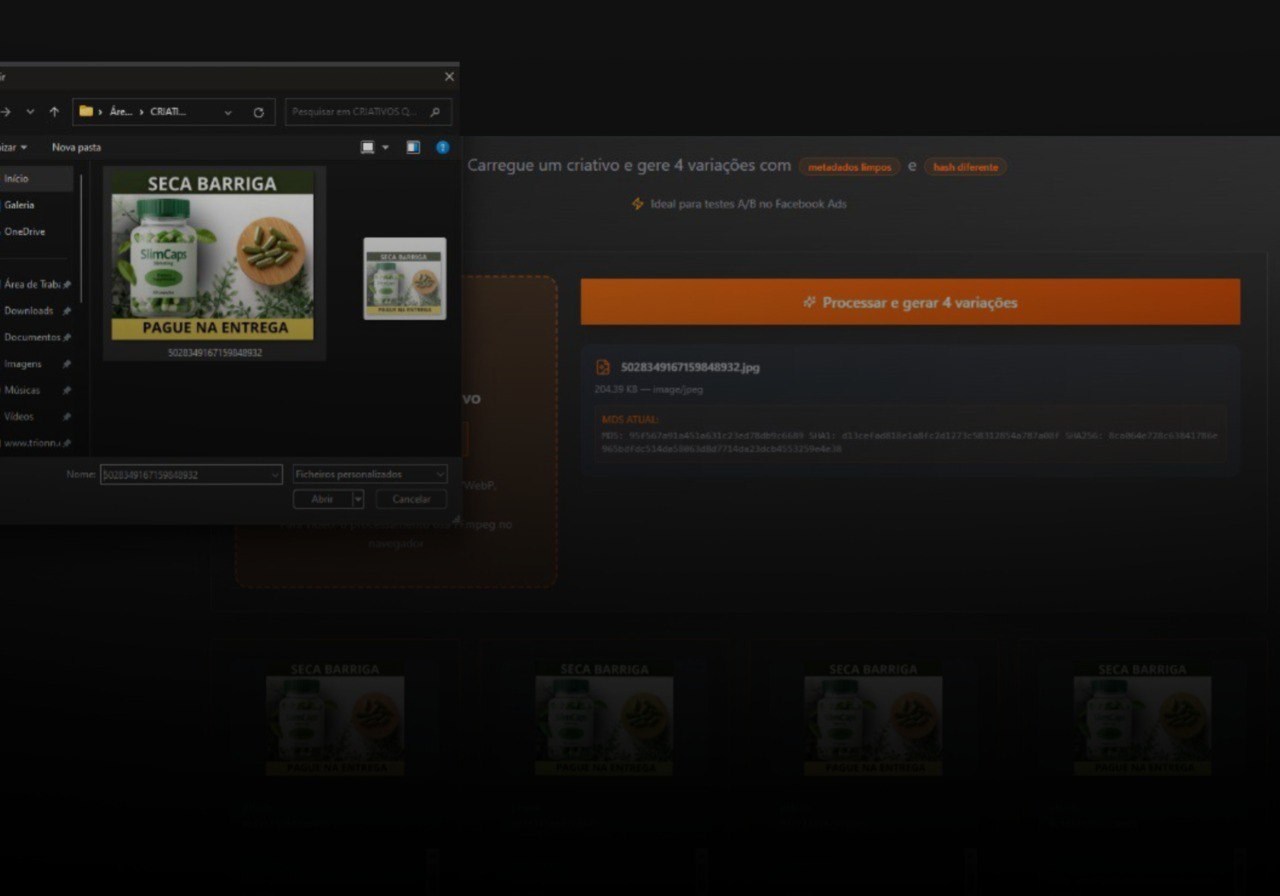
Task: Click Nova pasta in the toolbar
Action: tap(76, 147)
